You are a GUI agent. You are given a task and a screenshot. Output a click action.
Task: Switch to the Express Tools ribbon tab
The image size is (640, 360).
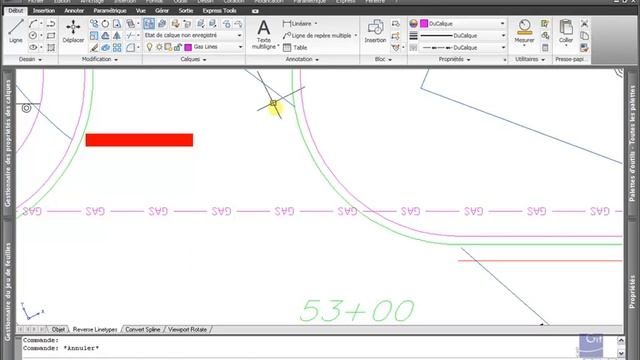coord(220,11)
